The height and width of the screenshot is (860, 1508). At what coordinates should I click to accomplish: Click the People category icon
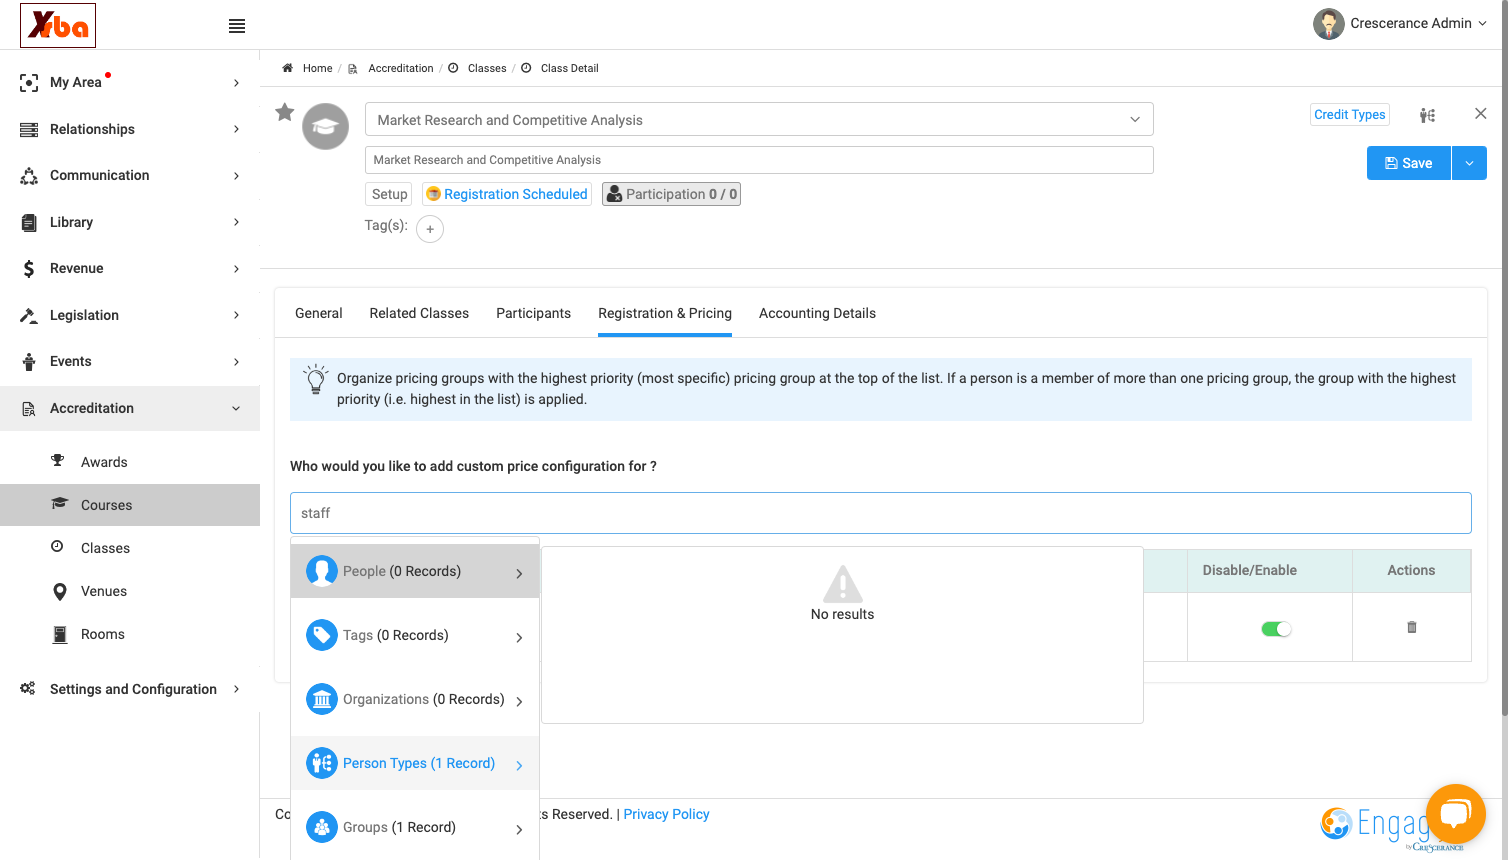click(322, 571)
